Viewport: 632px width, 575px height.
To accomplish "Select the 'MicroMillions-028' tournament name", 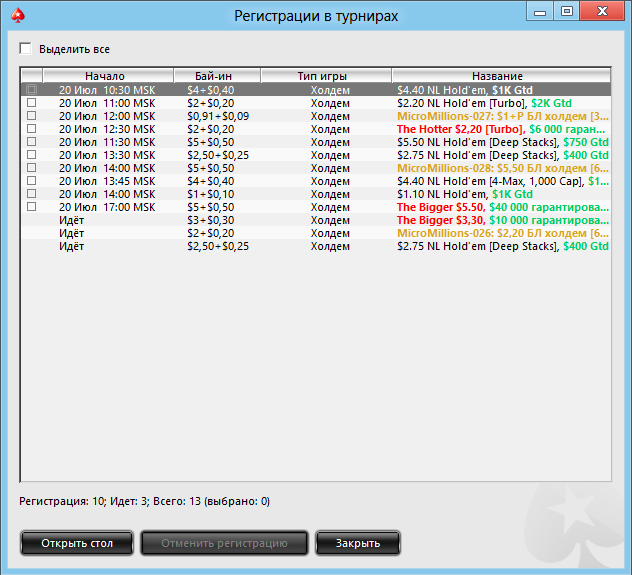I will click(503, 168).
